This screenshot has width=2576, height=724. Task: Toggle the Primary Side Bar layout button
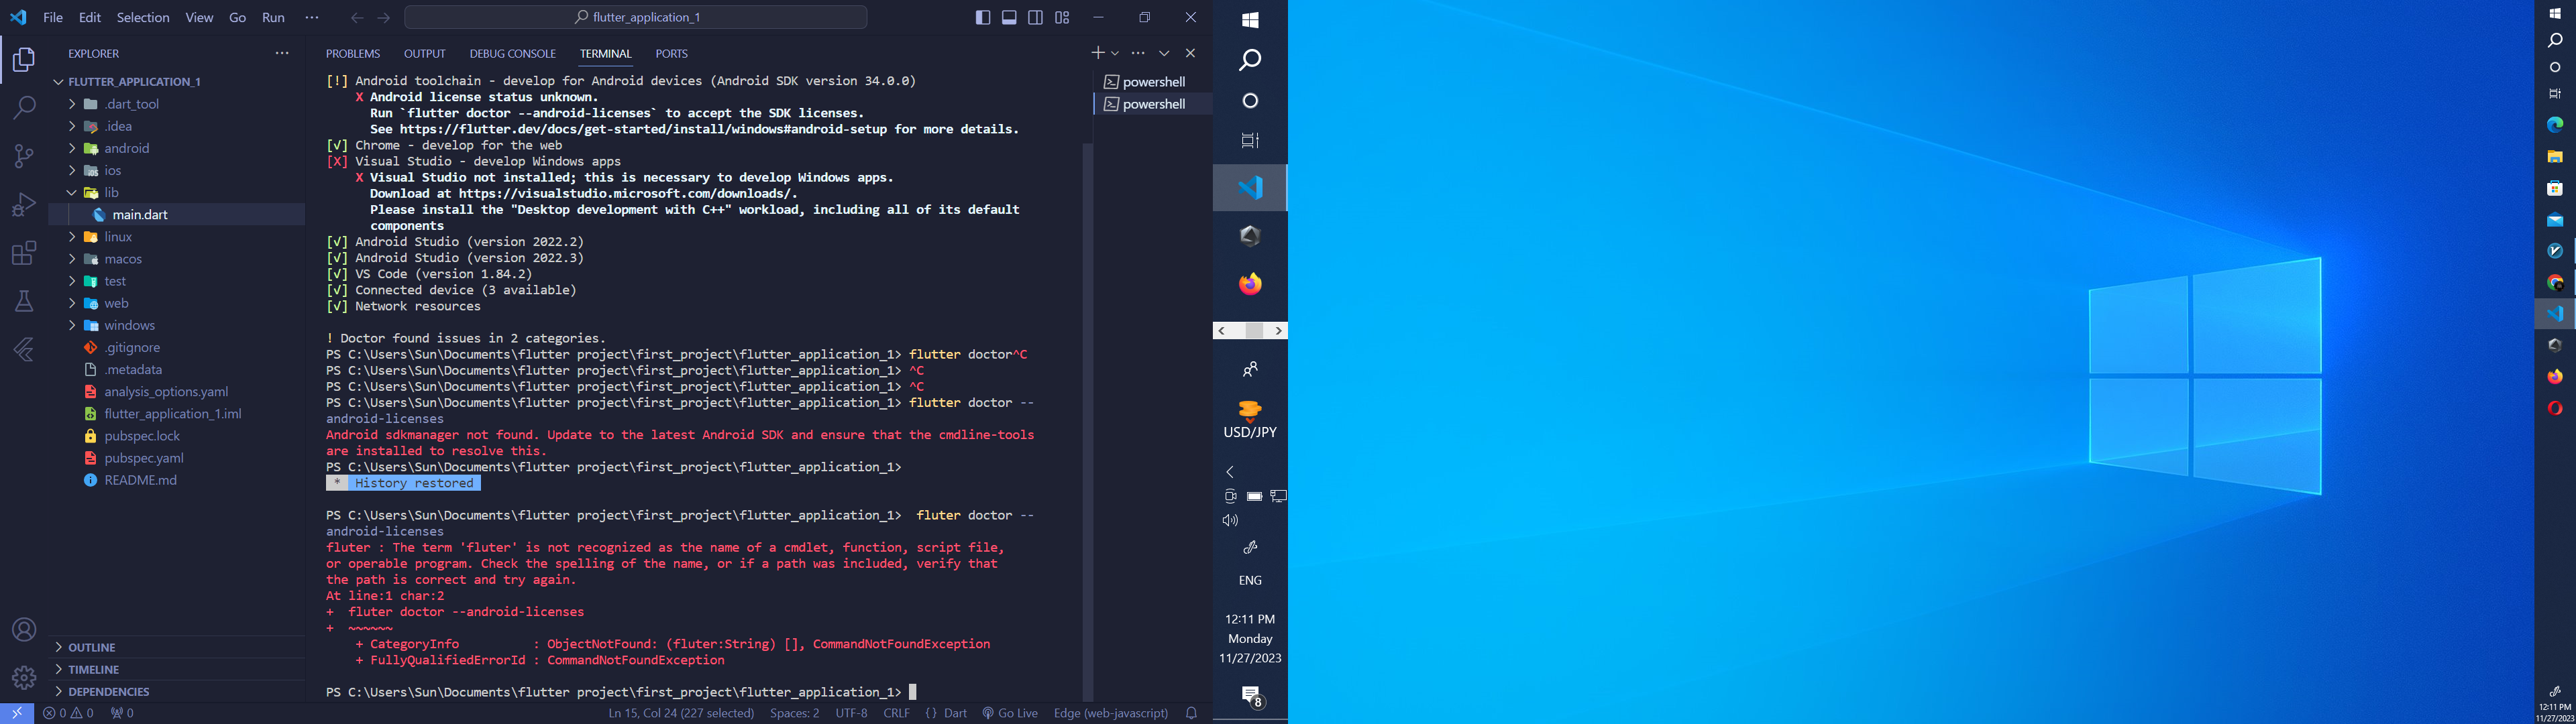pyautogui.click(x=983, y=18)
